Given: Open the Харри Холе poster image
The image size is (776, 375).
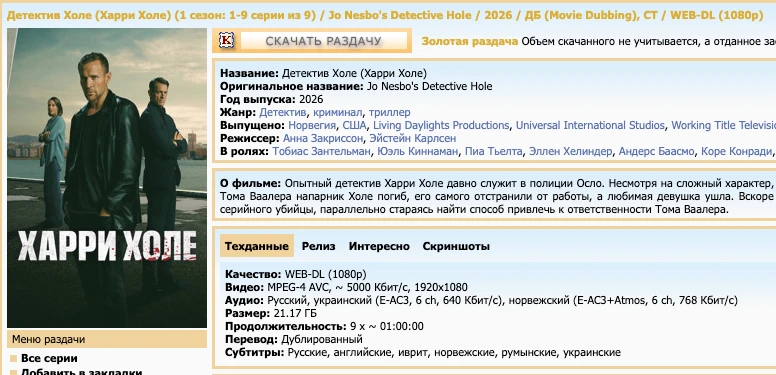Looking at the screenshot, I should click(107, 178).
